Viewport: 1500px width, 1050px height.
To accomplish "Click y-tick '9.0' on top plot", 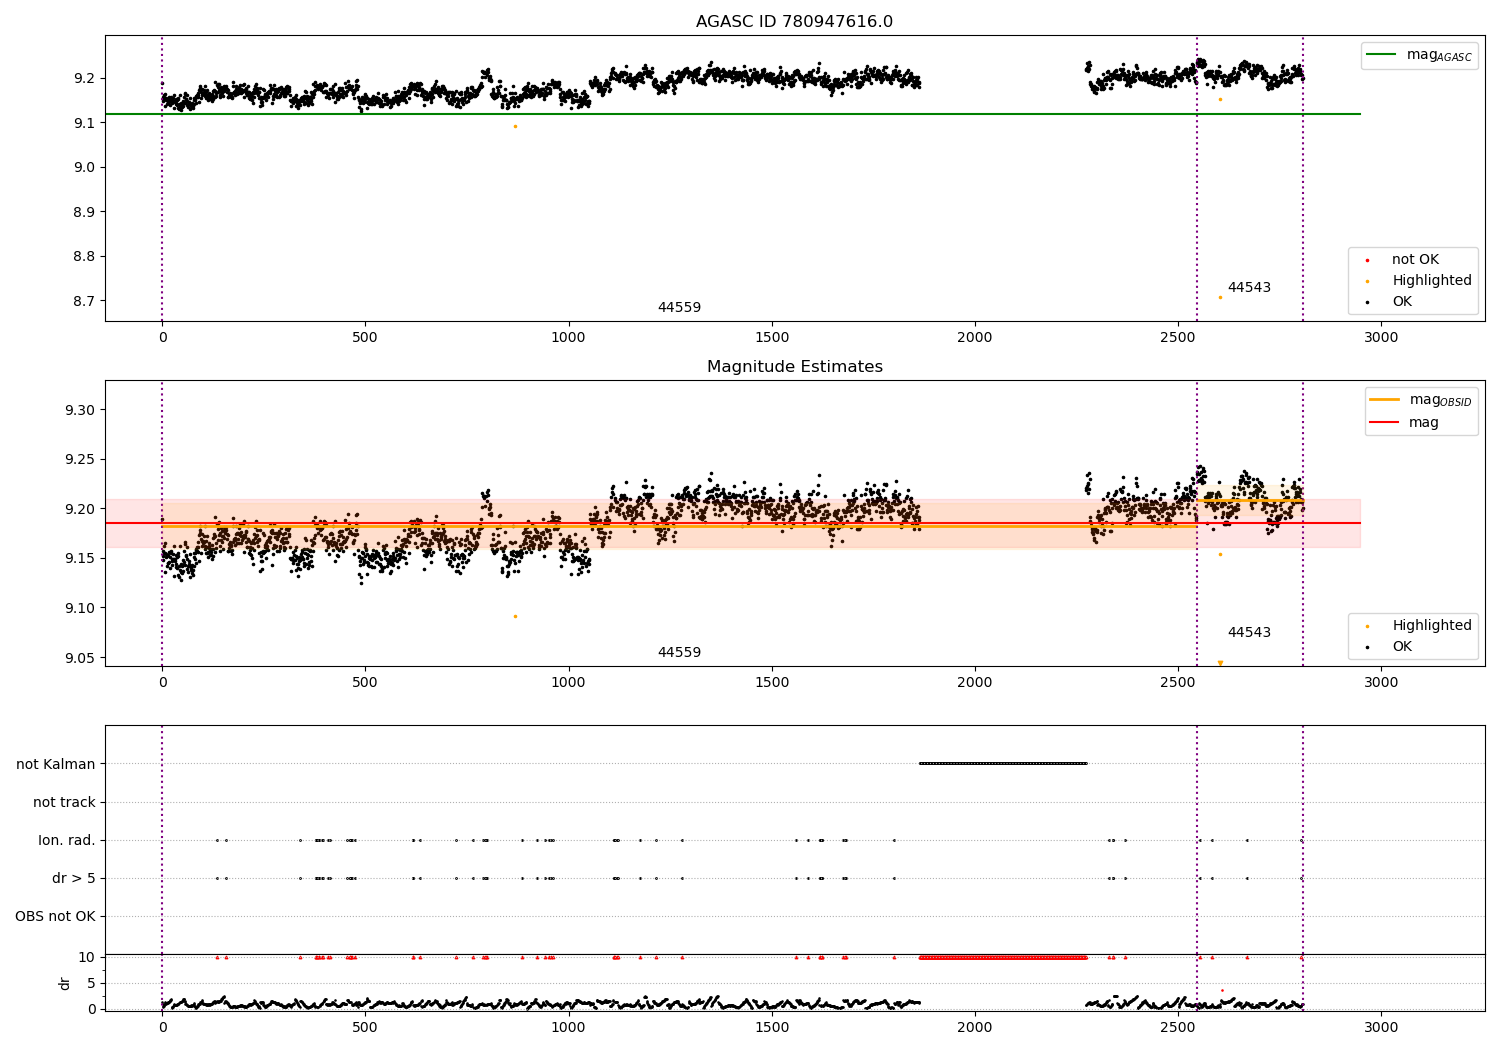I will pyautogui.click(x=83, y=167).
